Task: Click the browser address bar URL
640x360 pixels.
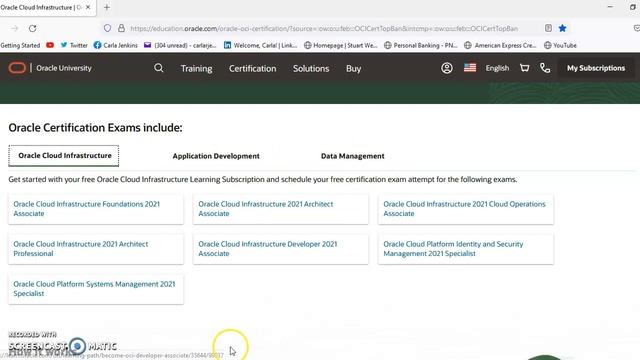Action: tap(324, 28)
